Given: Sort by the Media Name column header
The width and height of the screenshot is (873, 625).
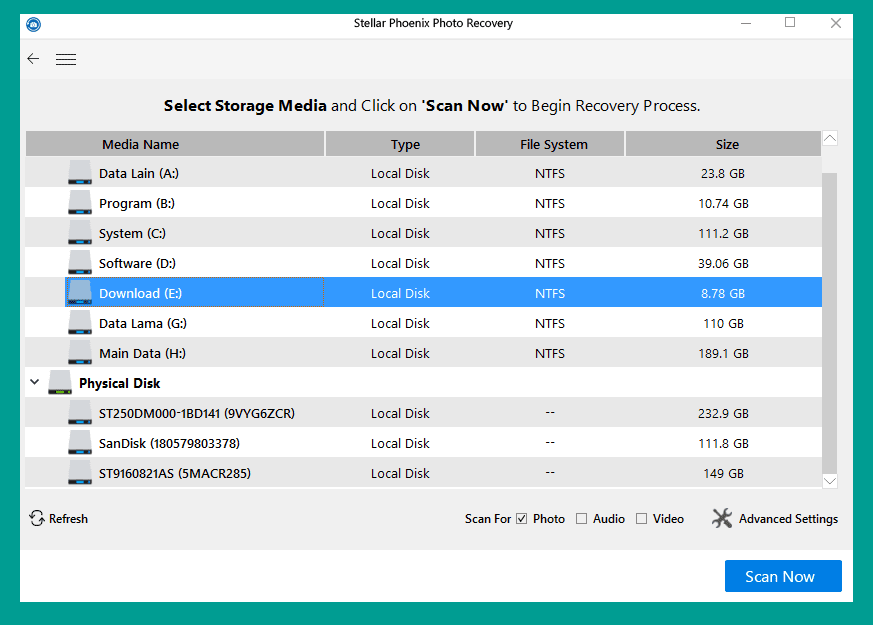Looking at the screenshot, I should (x=175, y=144).
